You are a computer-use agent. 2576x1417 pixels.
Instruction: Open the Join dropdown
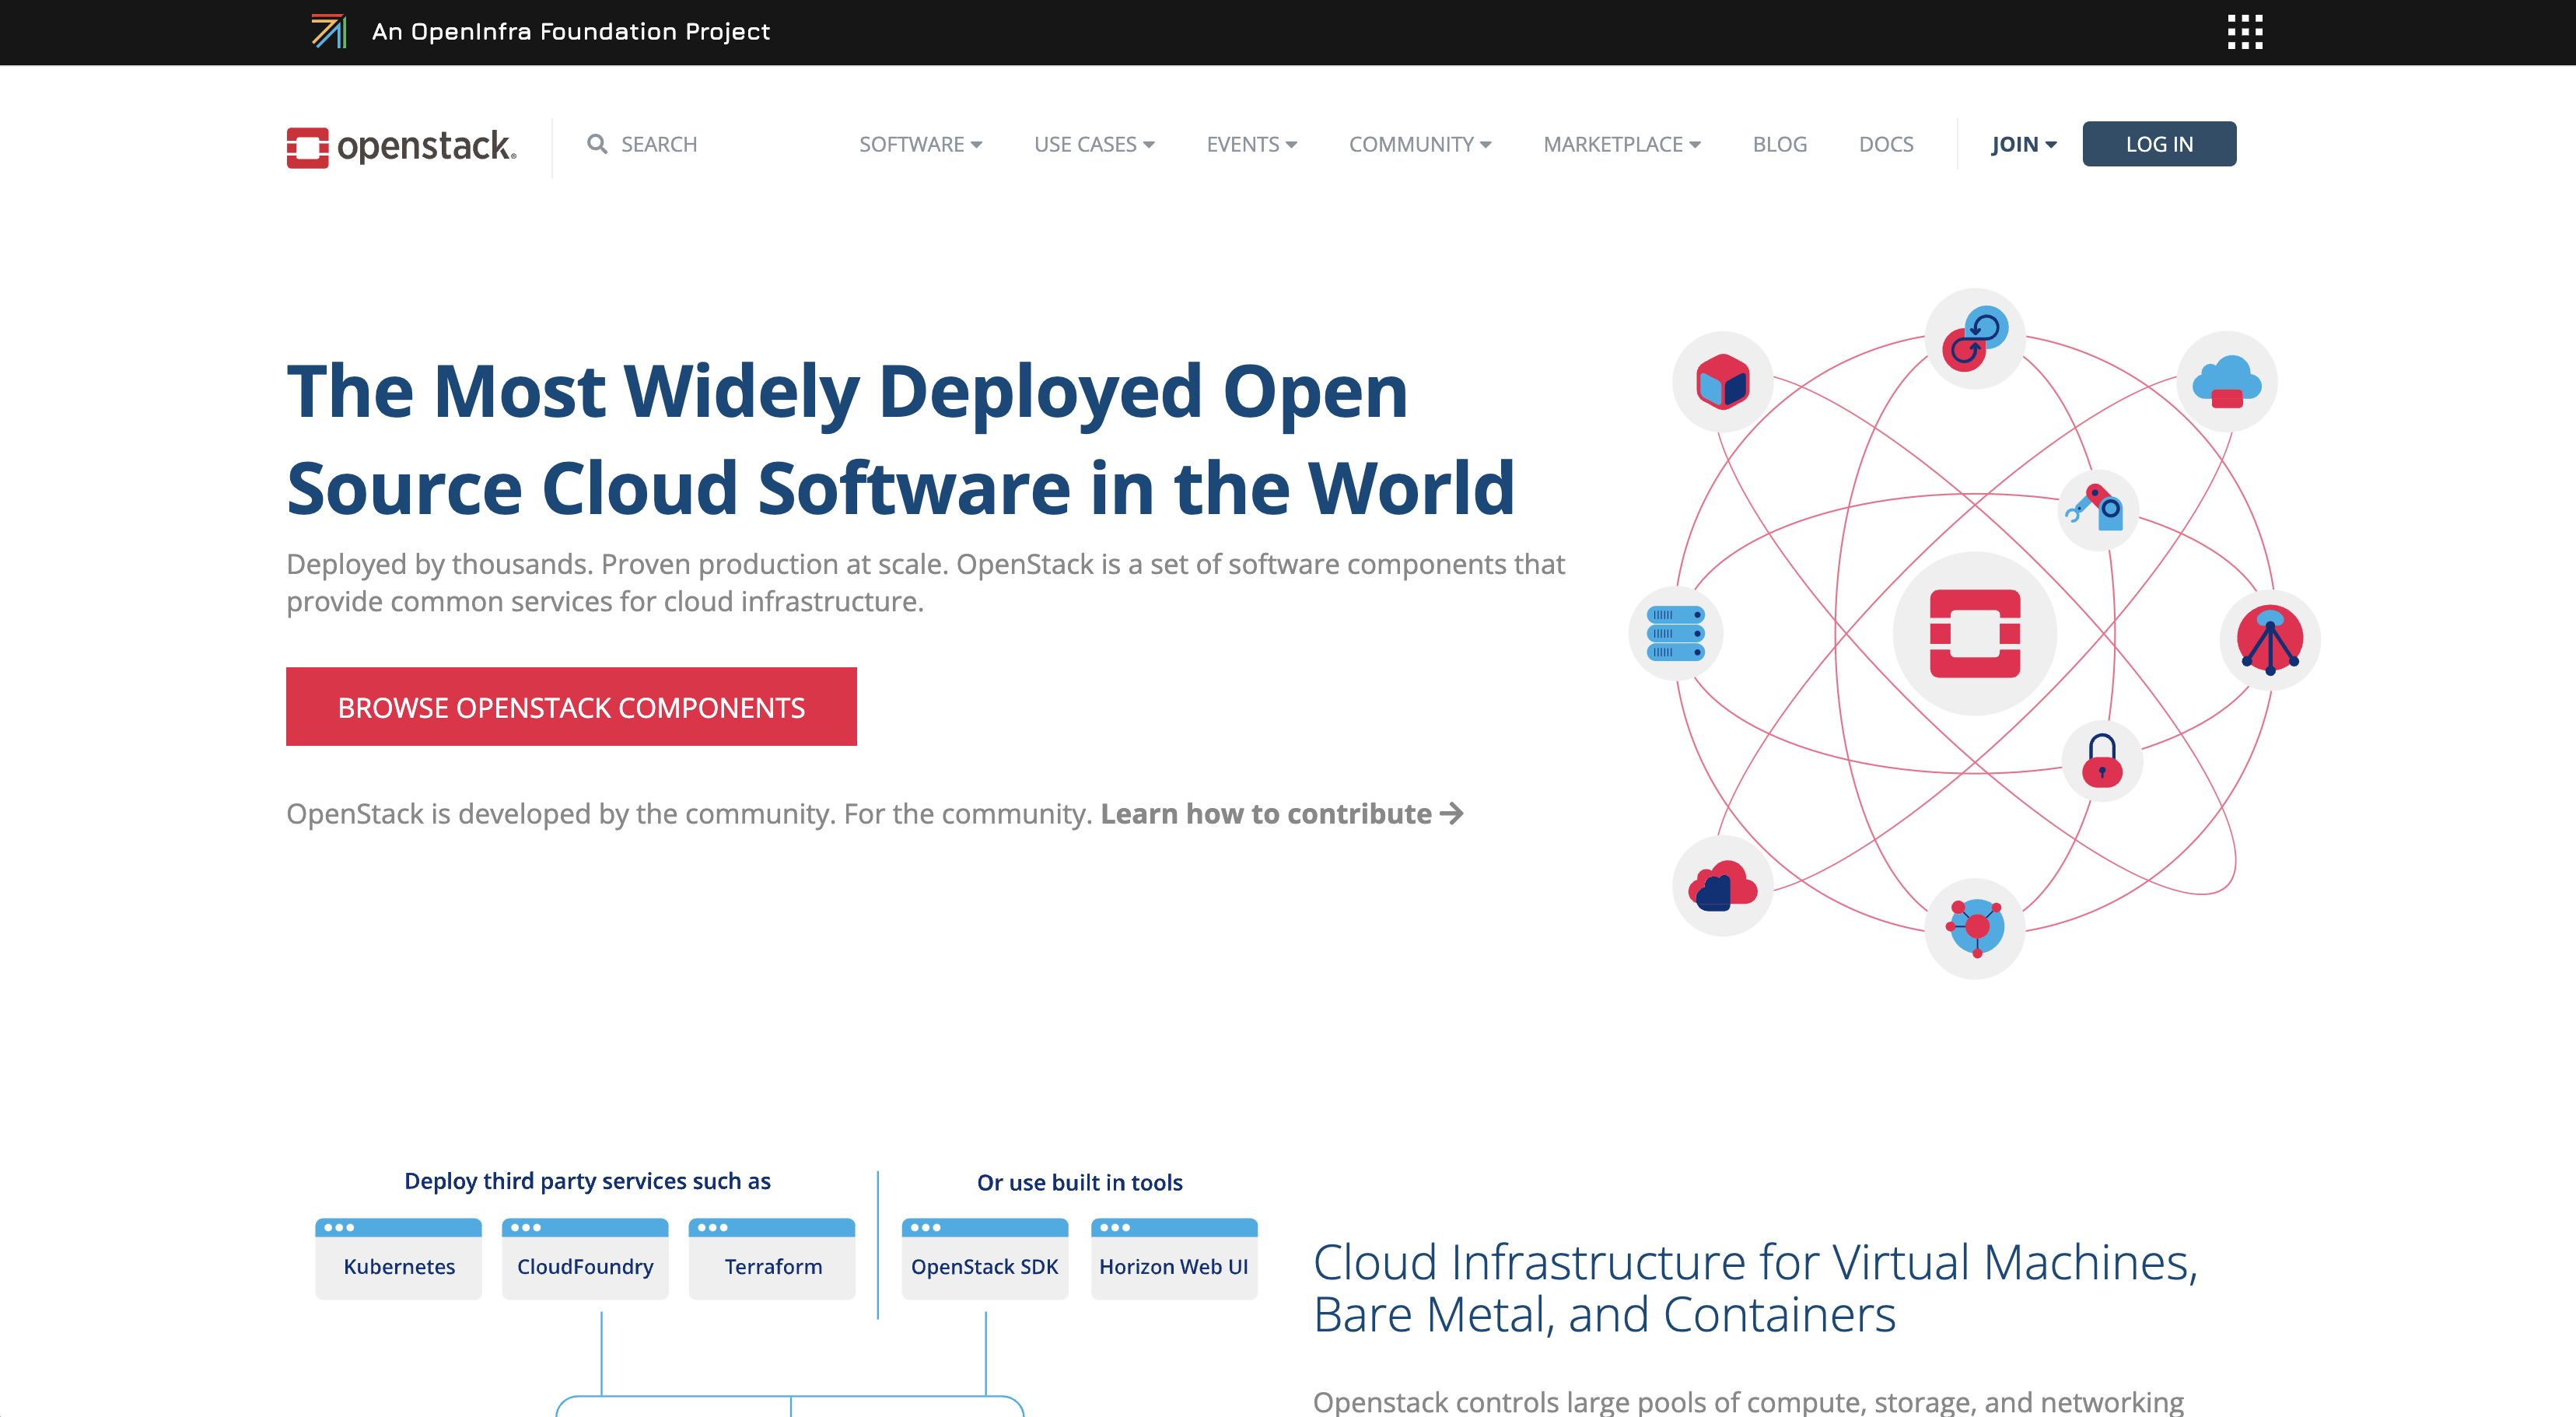coord(2023,144)
